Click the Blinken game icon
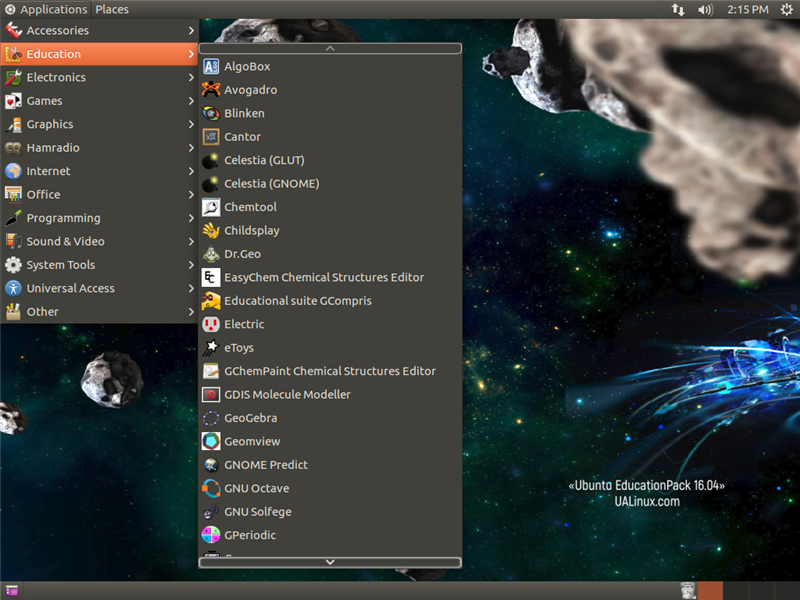 click(211, 113)
